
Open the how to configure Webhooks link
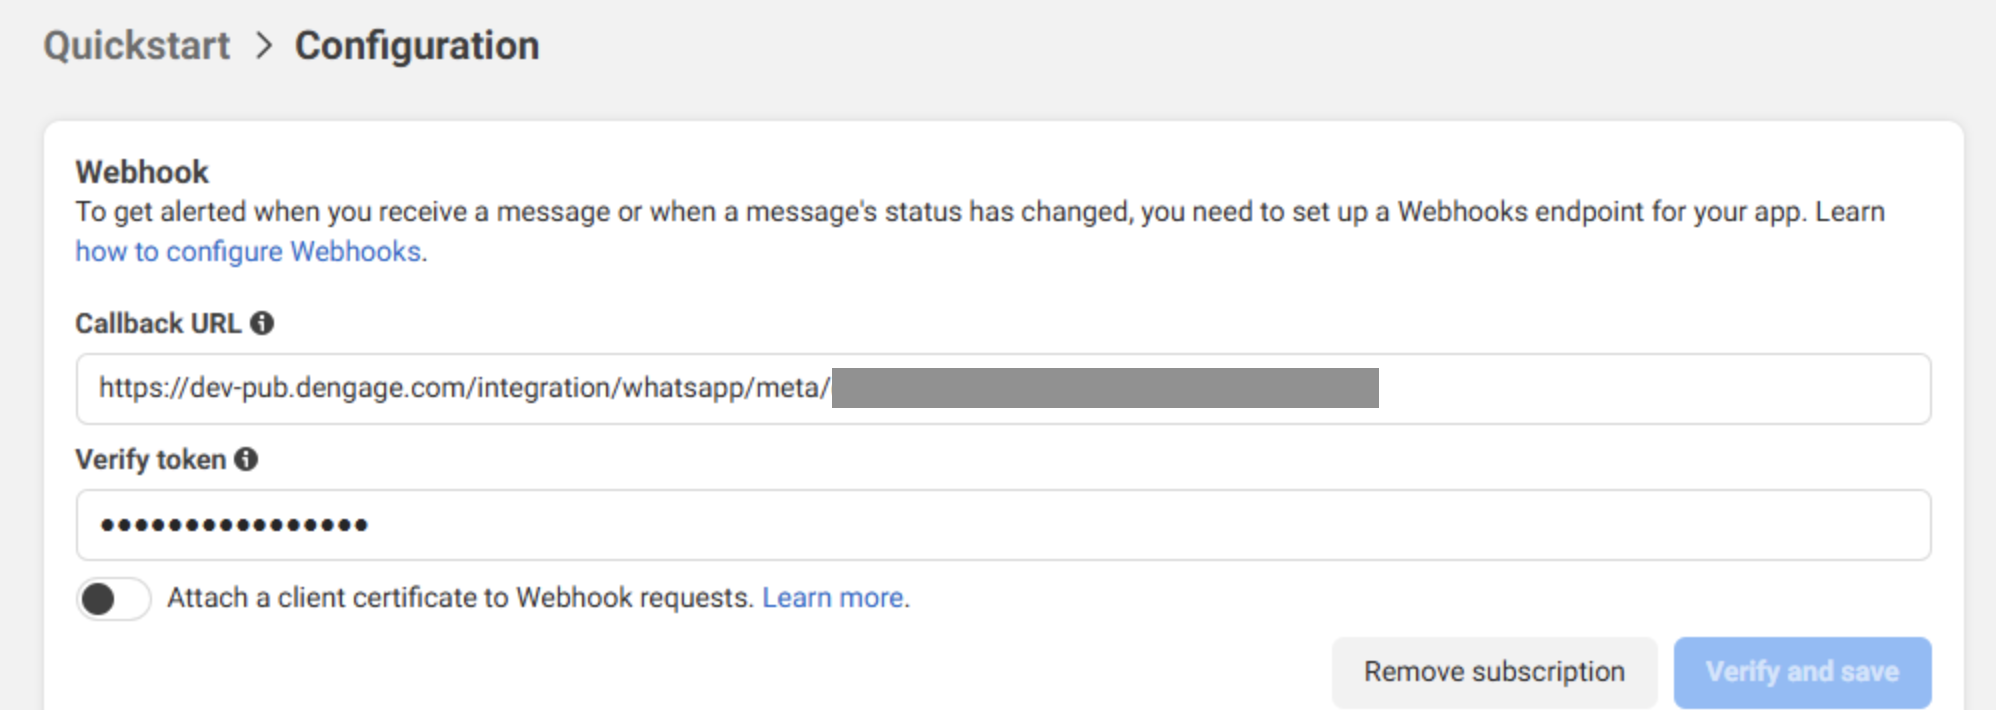coord(249,252)
